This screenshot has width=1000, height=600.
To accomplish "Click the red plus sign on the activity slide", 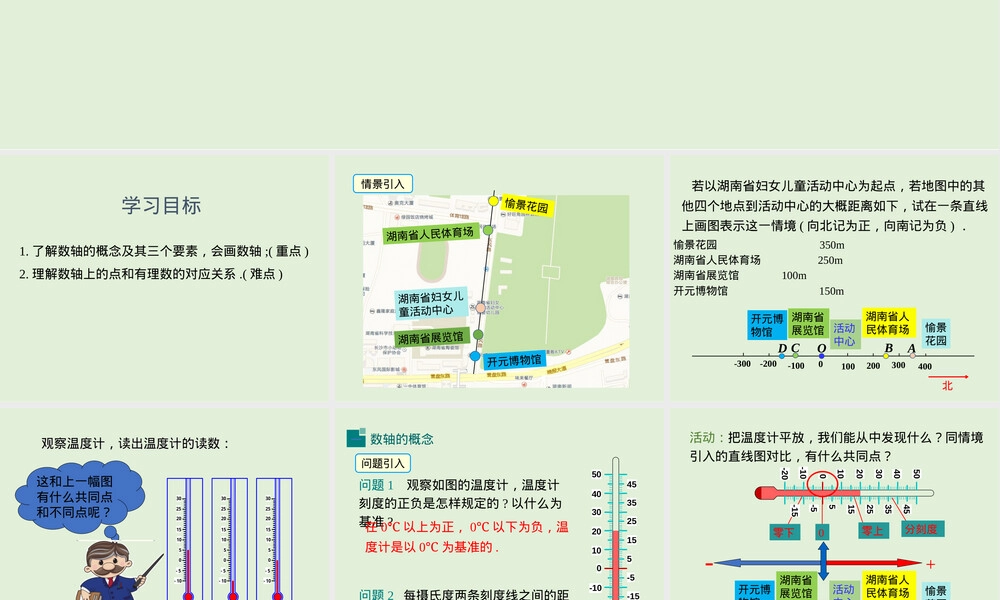I will click(x=930, y=564).
